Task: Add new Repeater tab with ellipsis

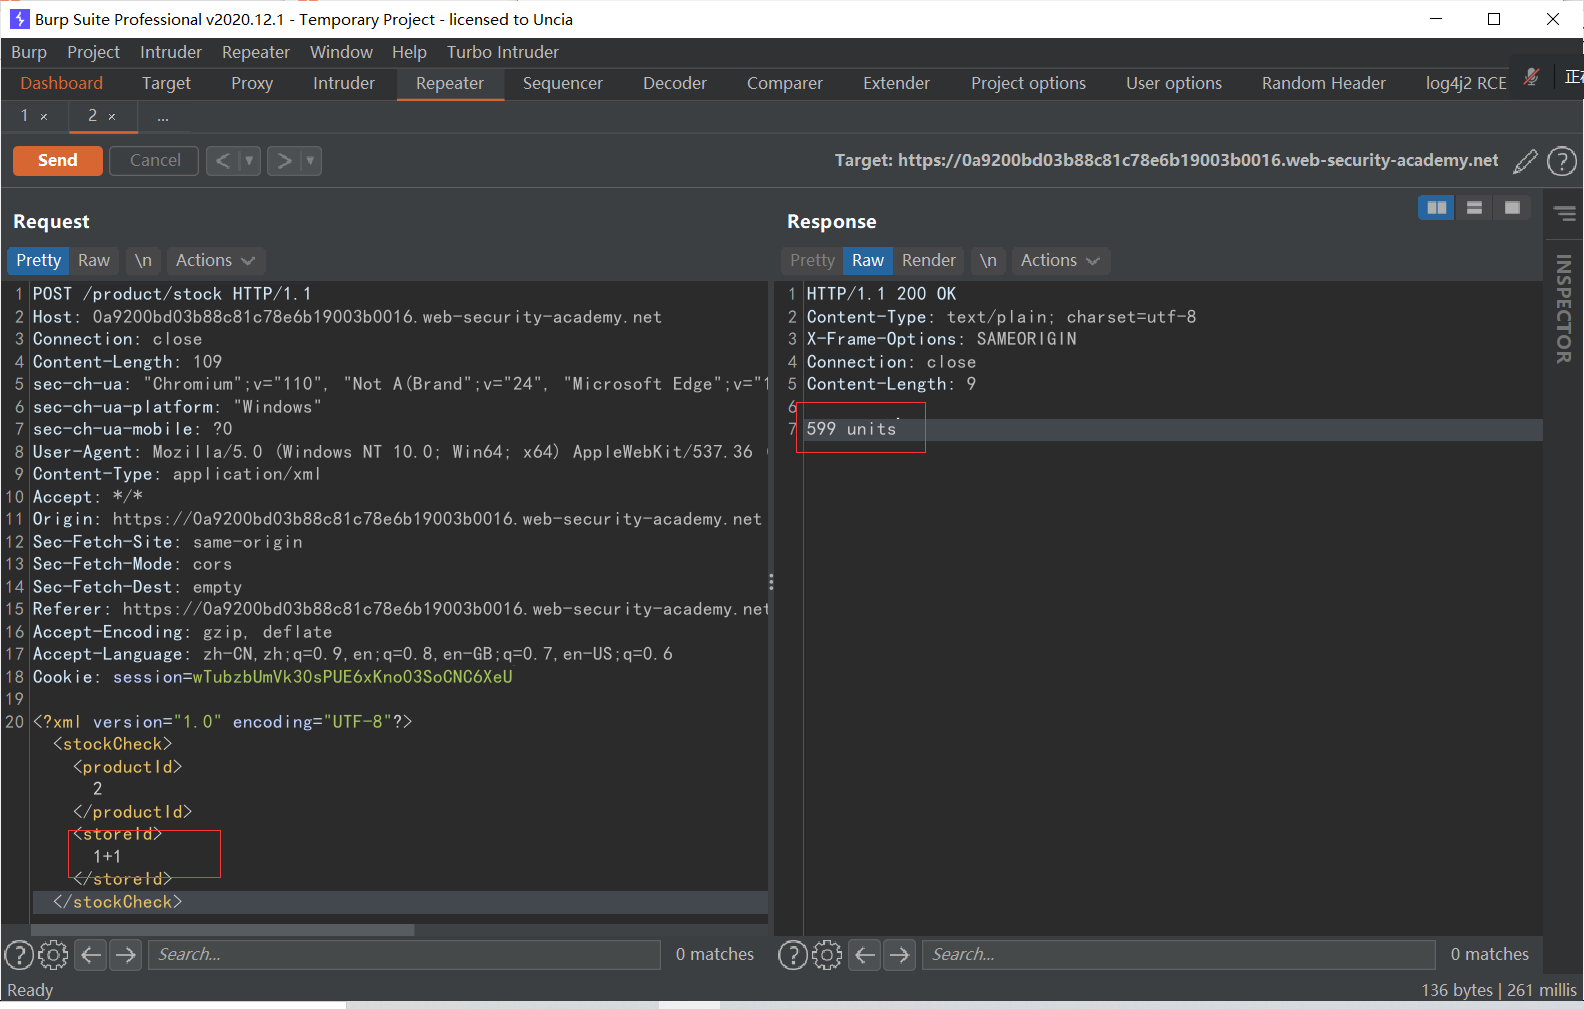Action: click(x=163, y=117)
